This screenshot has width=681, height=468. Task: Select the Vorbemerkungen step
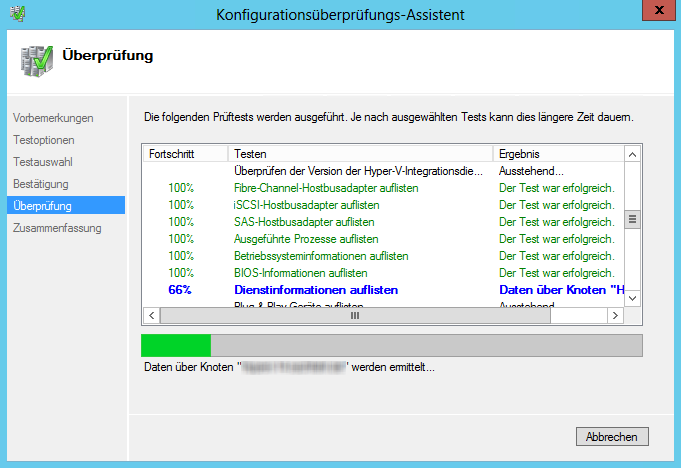pos(53,118)
